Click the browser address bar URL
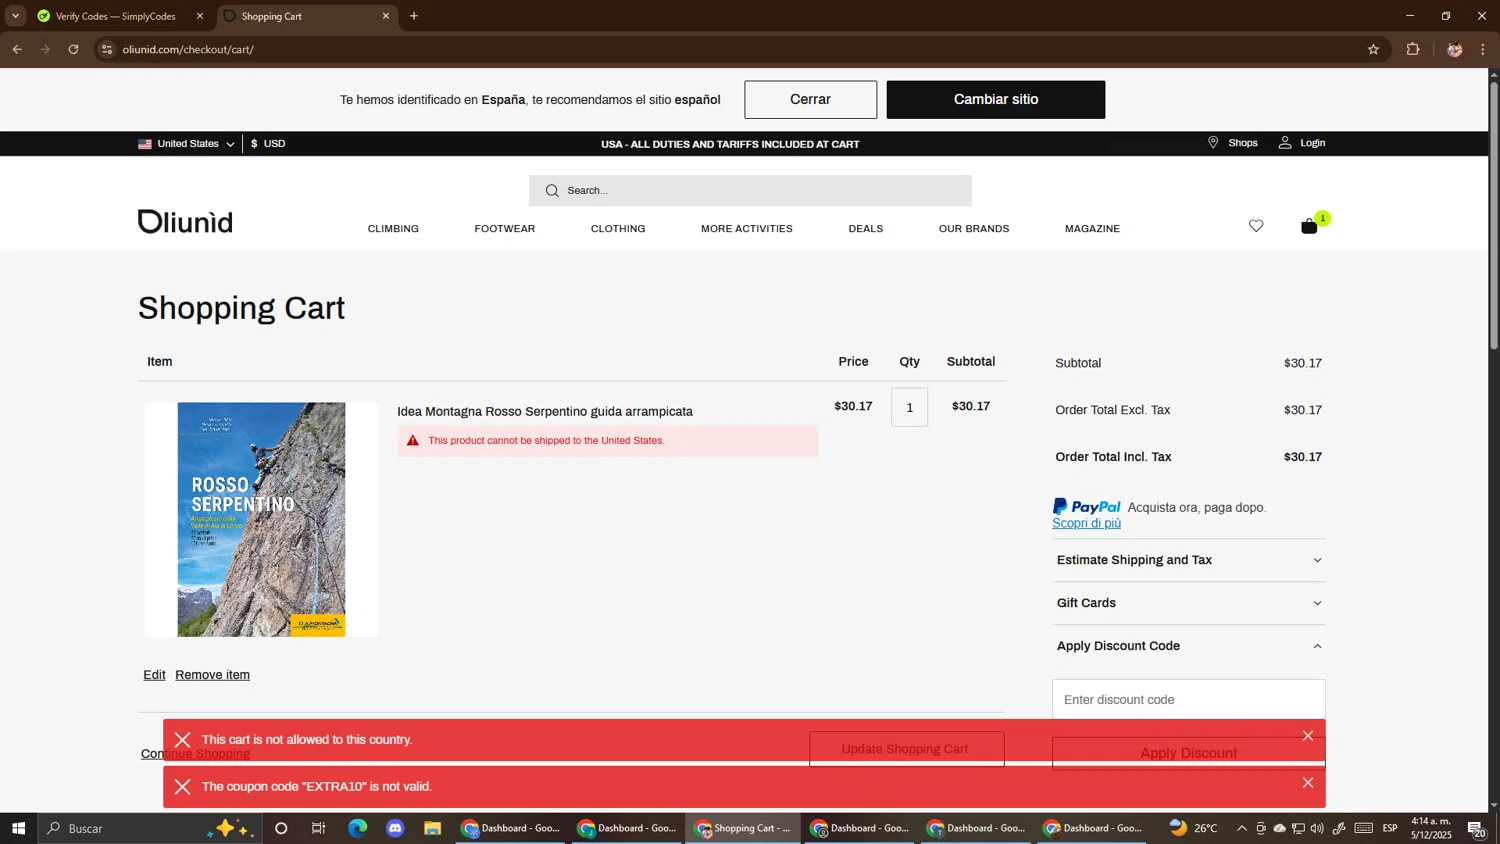1500x844 pixels. tap(188, 49)
